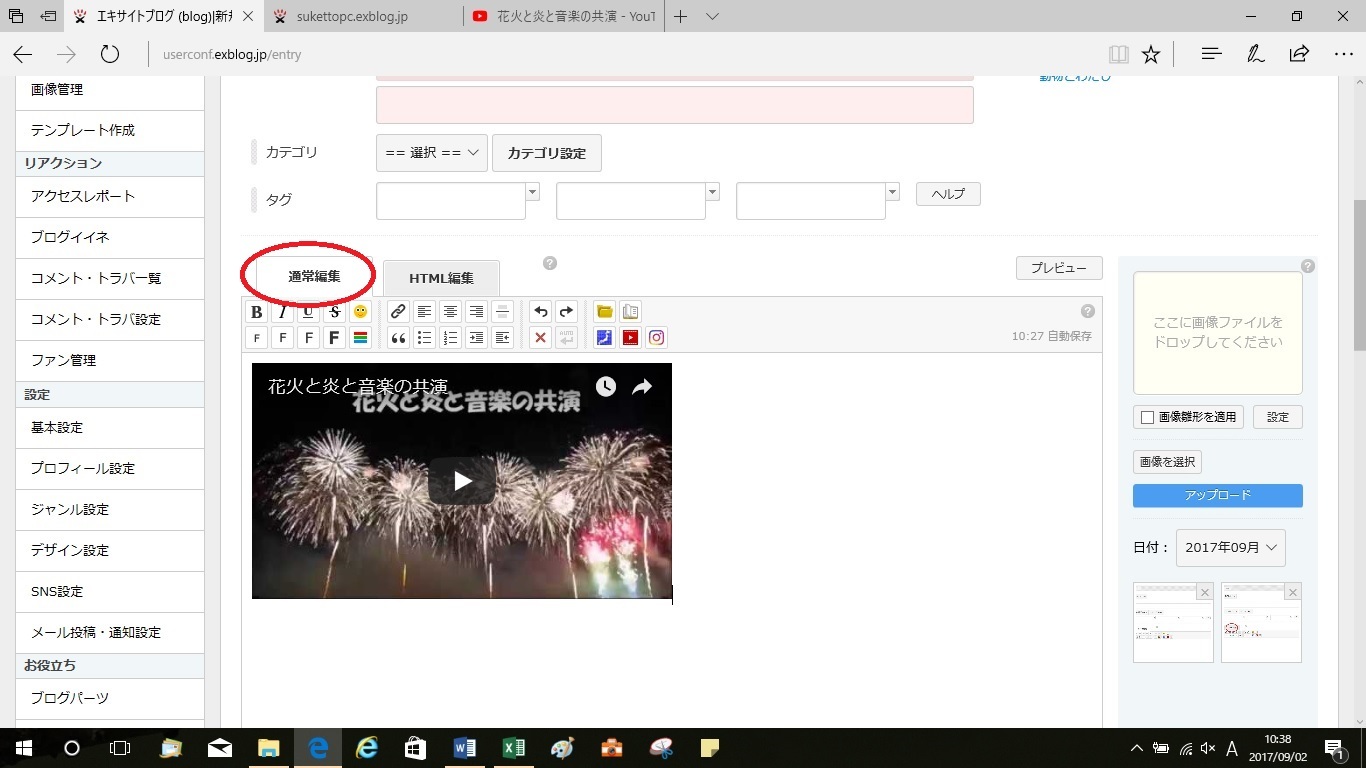Insert a numbered list
This screenshot has height=768, width=1366.
[451, 338]
